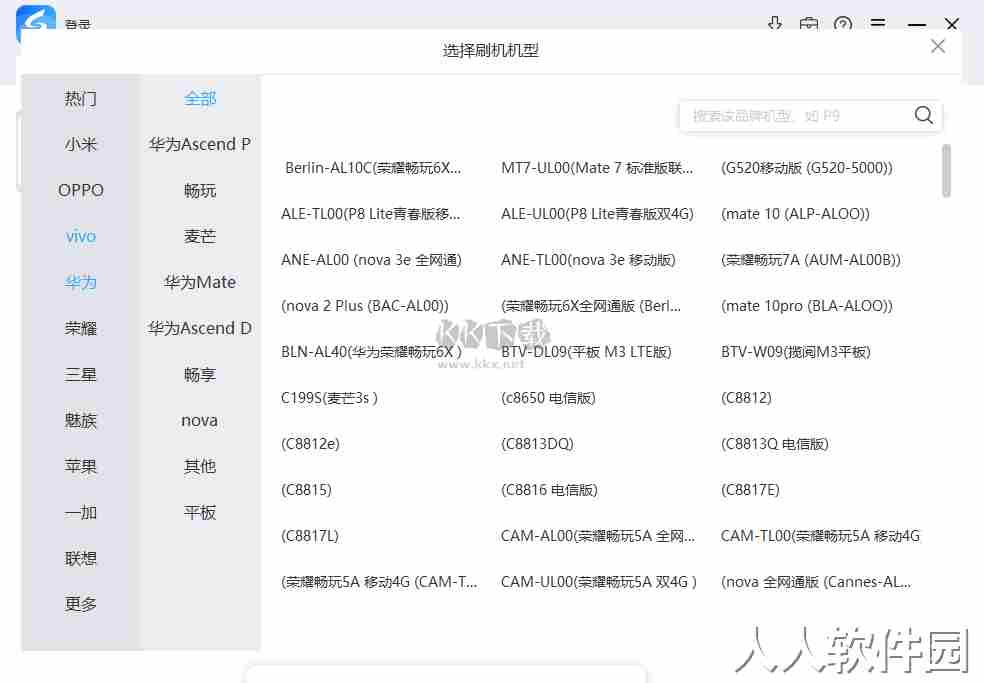Close the model selection dialog
984x683 pixels.
coord(938,46)
